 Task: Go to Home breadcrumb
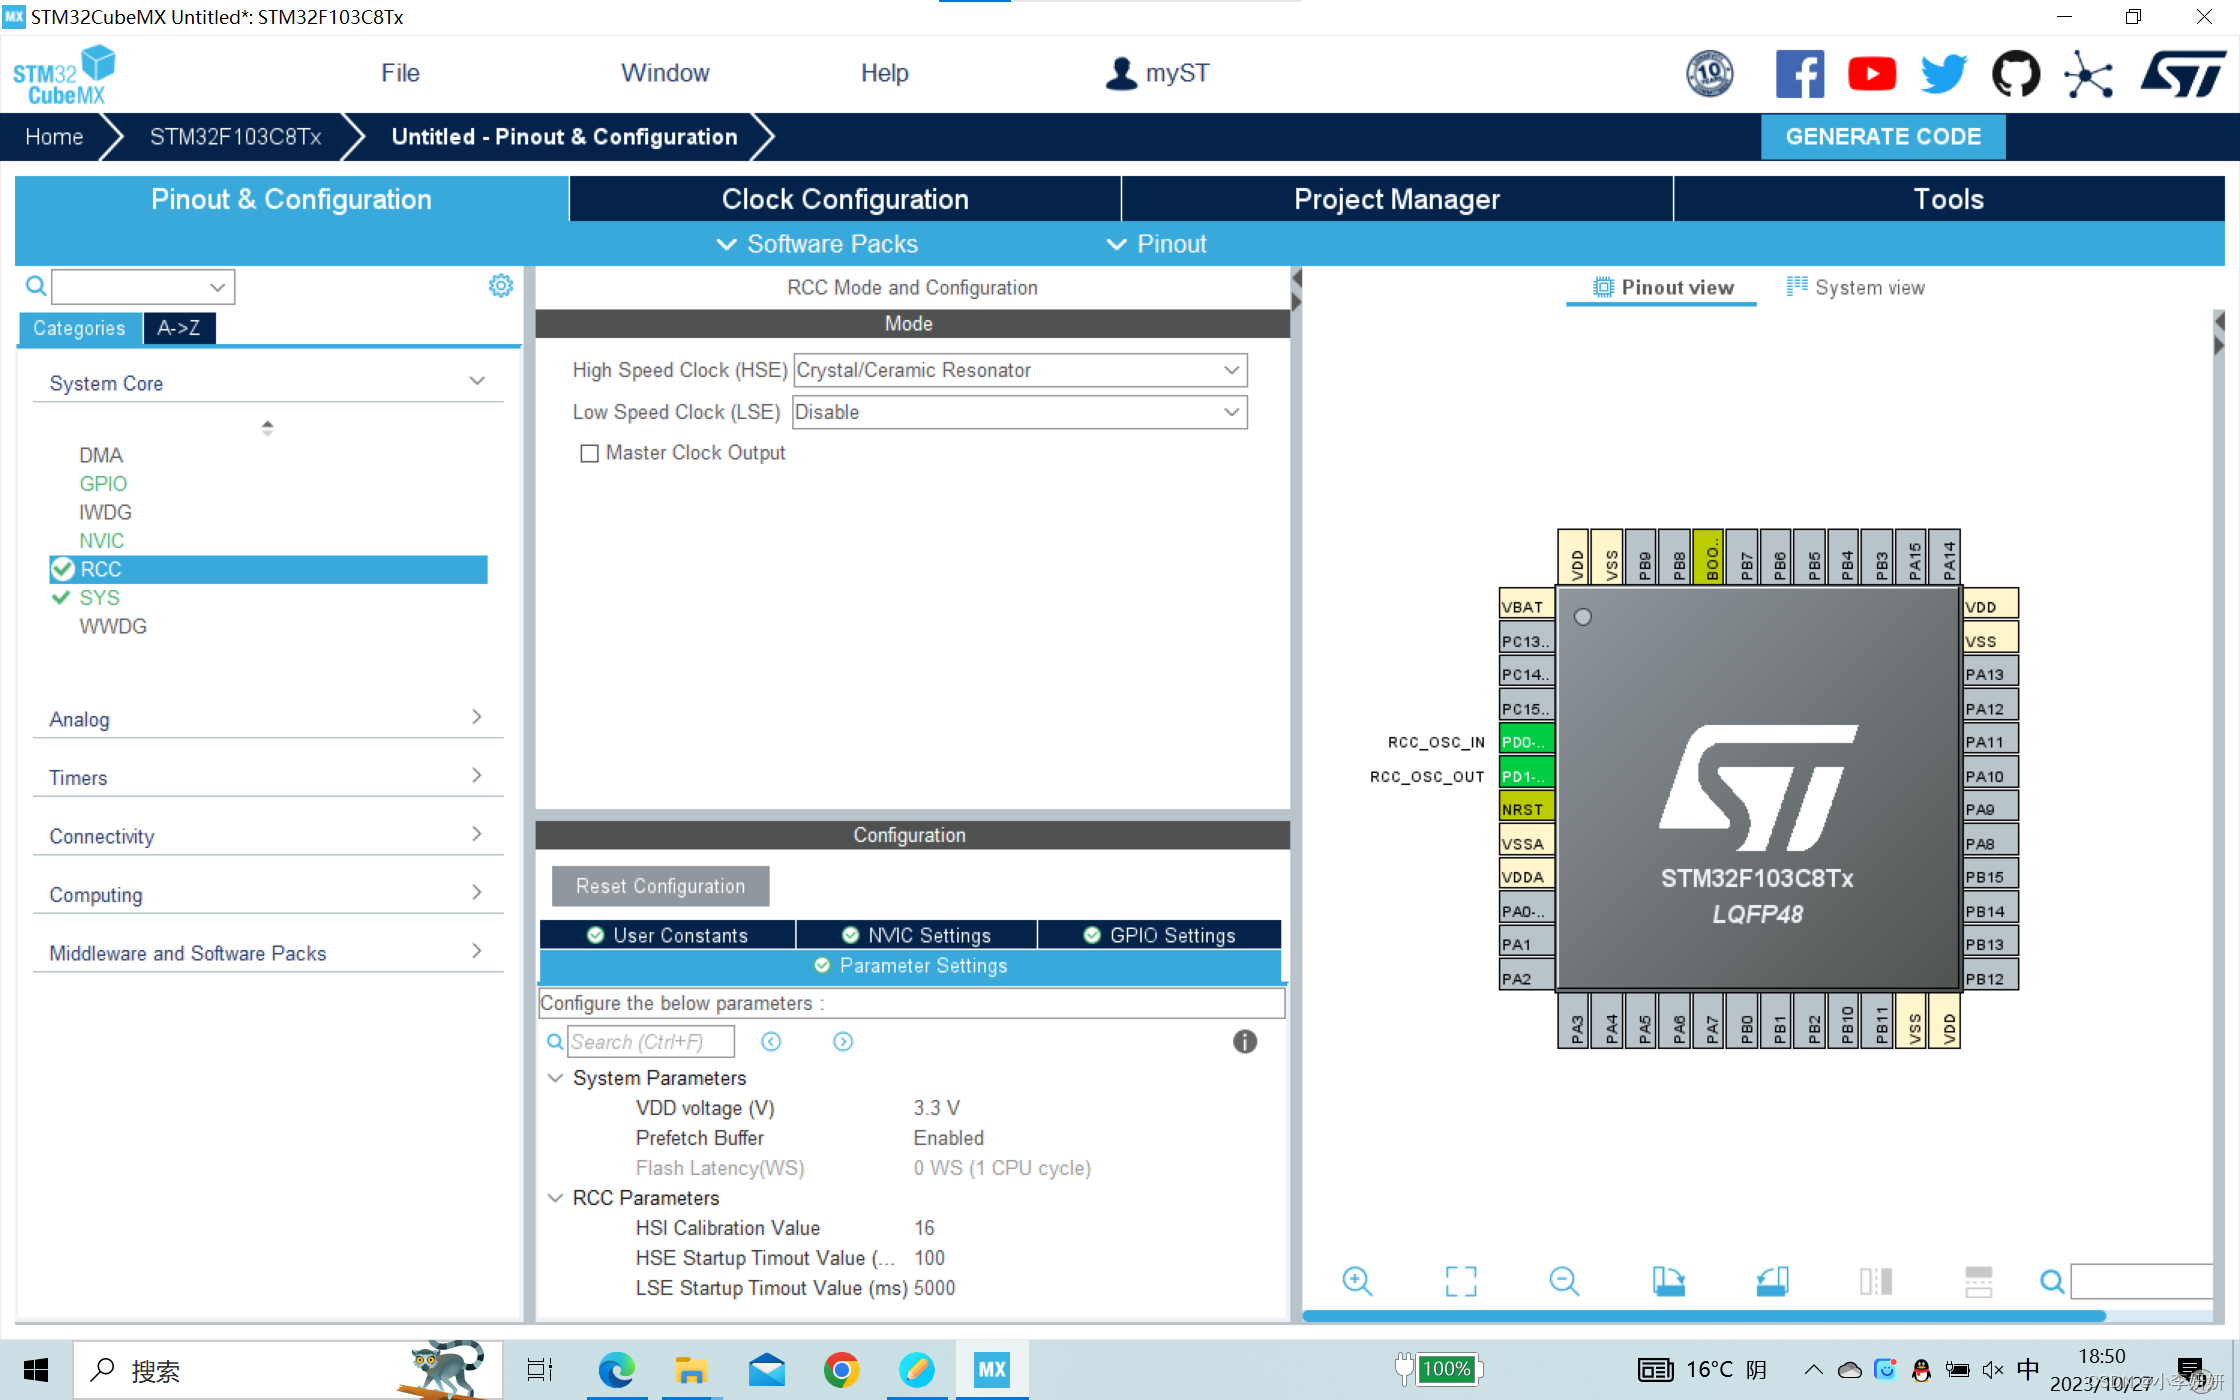[54, 137]
